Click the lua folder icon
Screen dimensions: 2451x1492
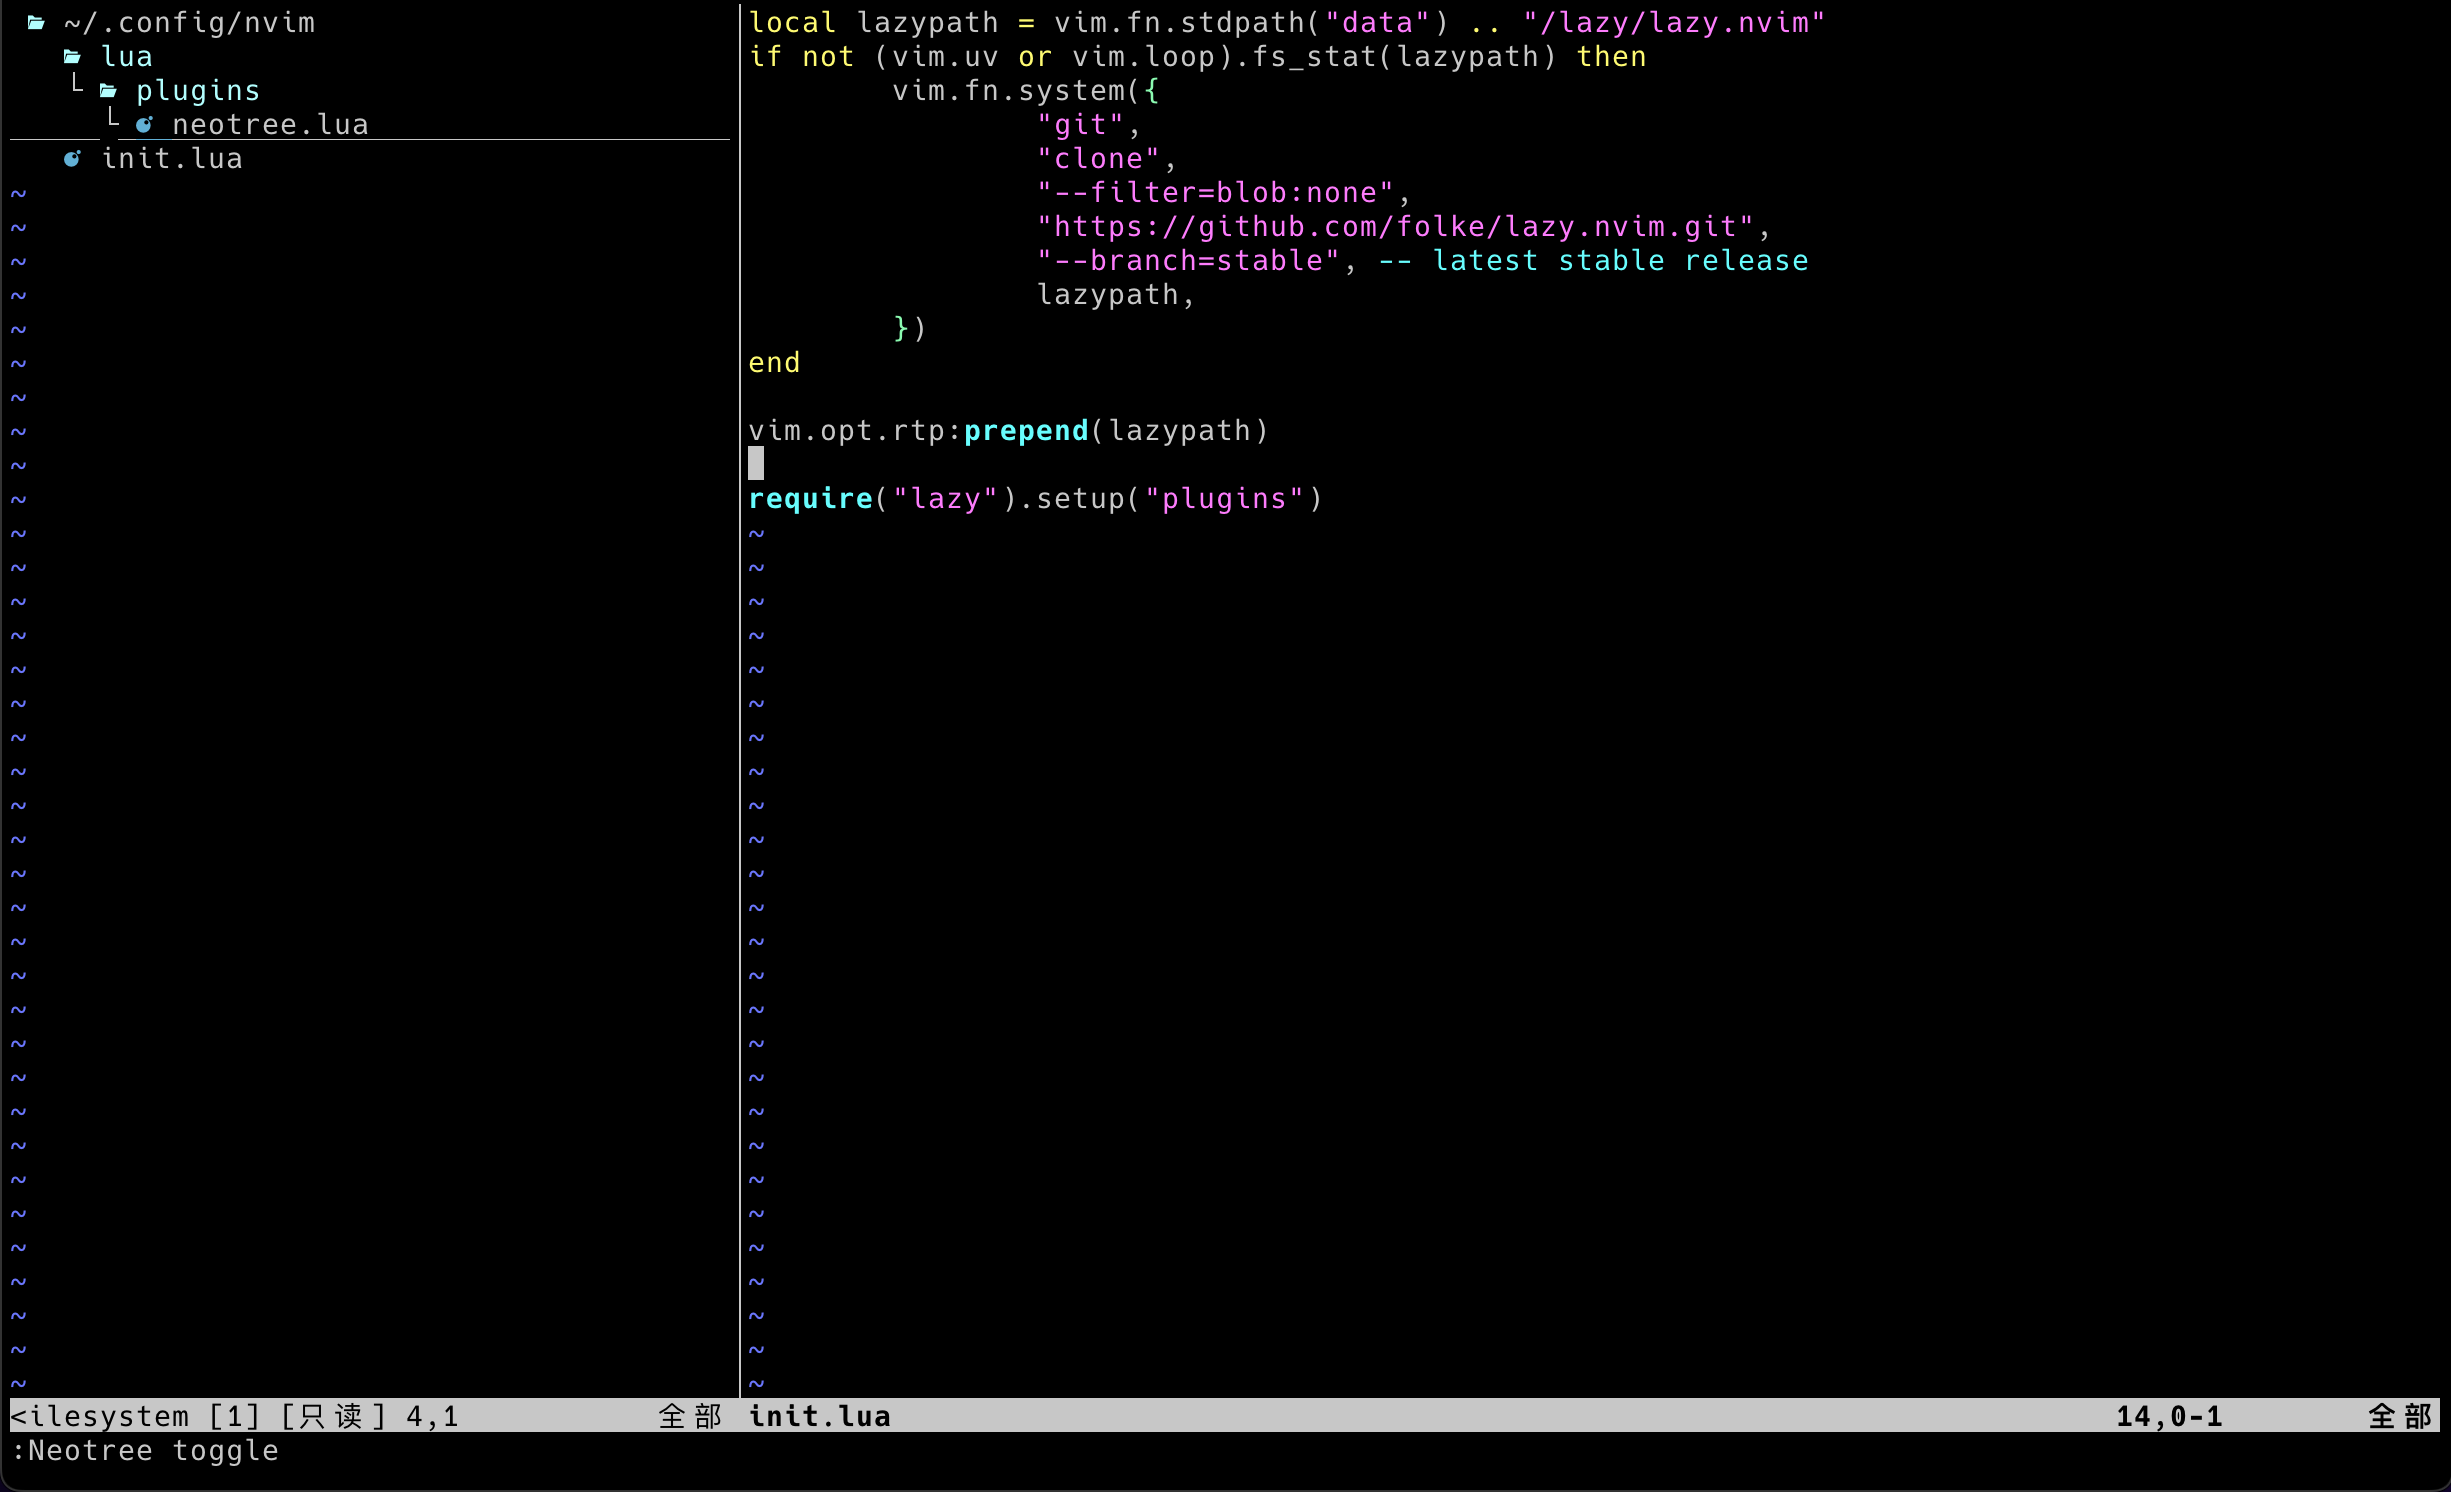click(x=72, y=57)
